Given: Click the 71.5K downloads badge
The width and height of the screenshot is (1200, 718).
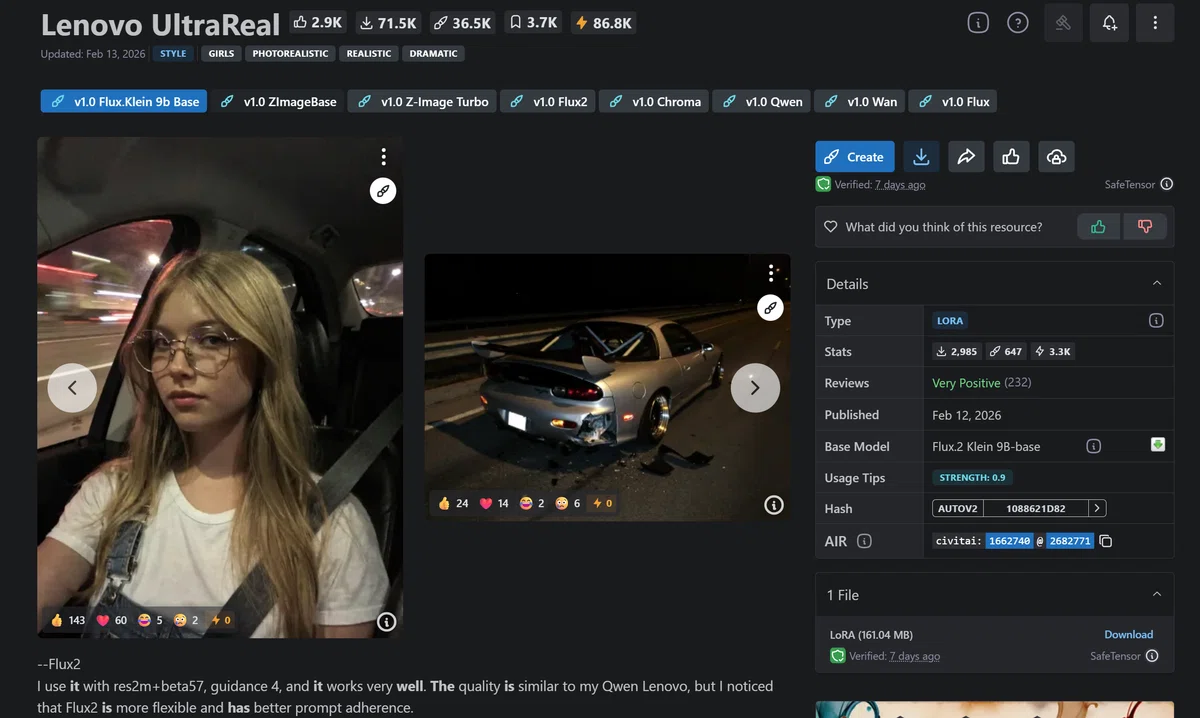Looking at the screenshot, I should coord(389,22).
